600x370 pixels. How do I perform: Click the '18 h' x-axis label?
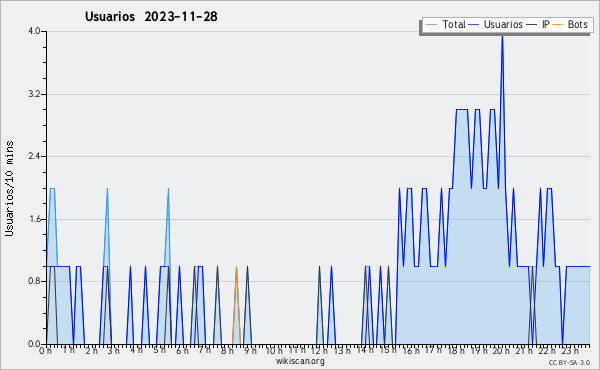point(456,351)
